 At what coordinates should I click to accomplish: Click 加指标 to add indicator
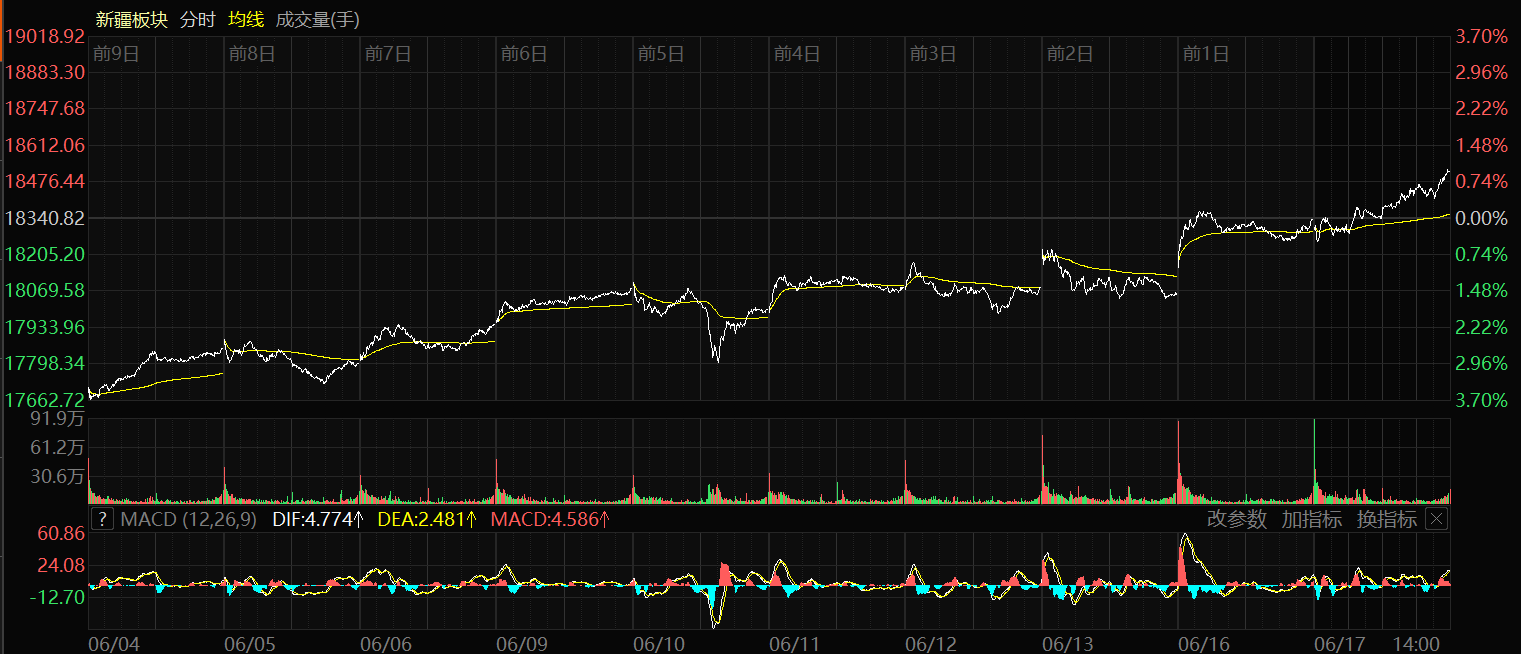coord(1311,519)
